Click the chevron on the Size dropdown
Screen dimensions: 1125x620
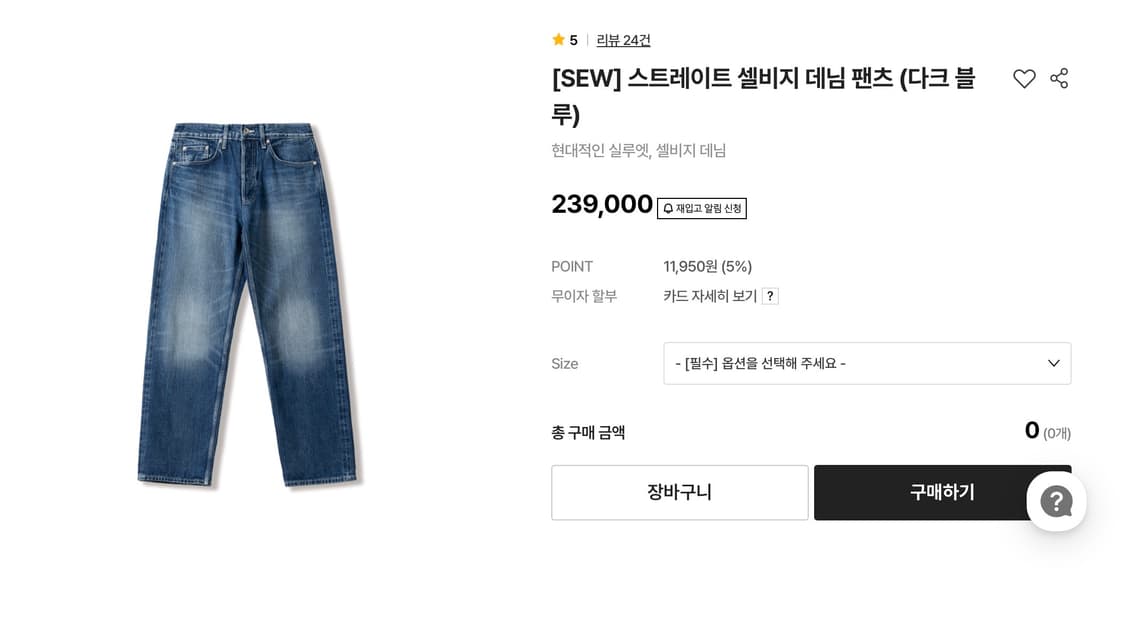tap(1051, 363)
